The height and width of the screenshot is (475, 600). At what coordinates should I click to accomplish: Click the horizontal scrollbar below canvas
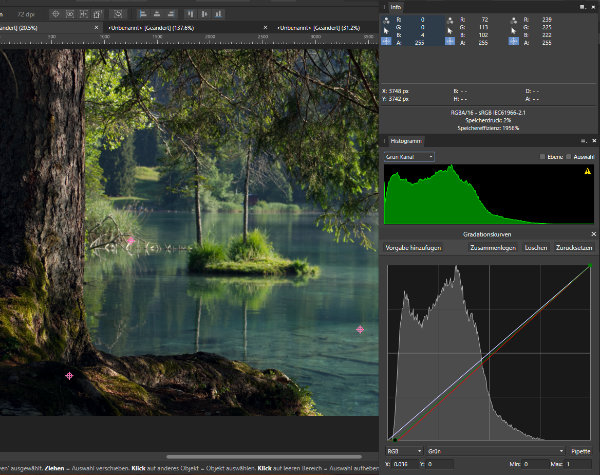pos(264,457)
